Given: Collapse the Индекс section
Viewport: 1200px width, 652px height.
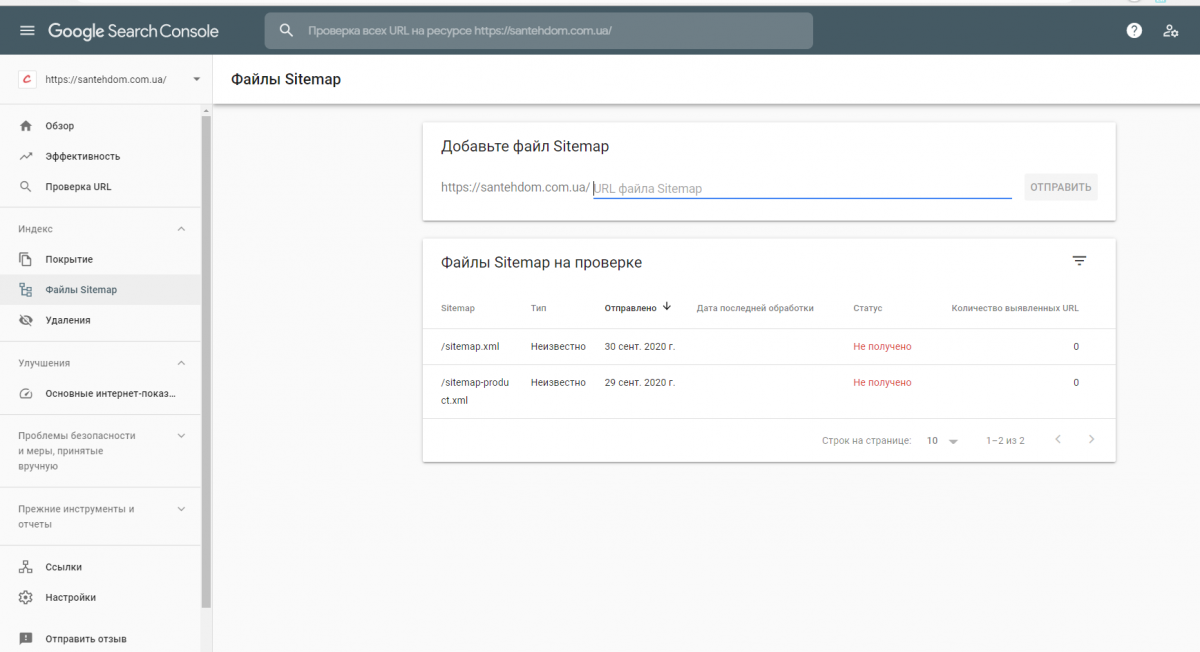Looking at the screenshot, I should coord(181,229).
